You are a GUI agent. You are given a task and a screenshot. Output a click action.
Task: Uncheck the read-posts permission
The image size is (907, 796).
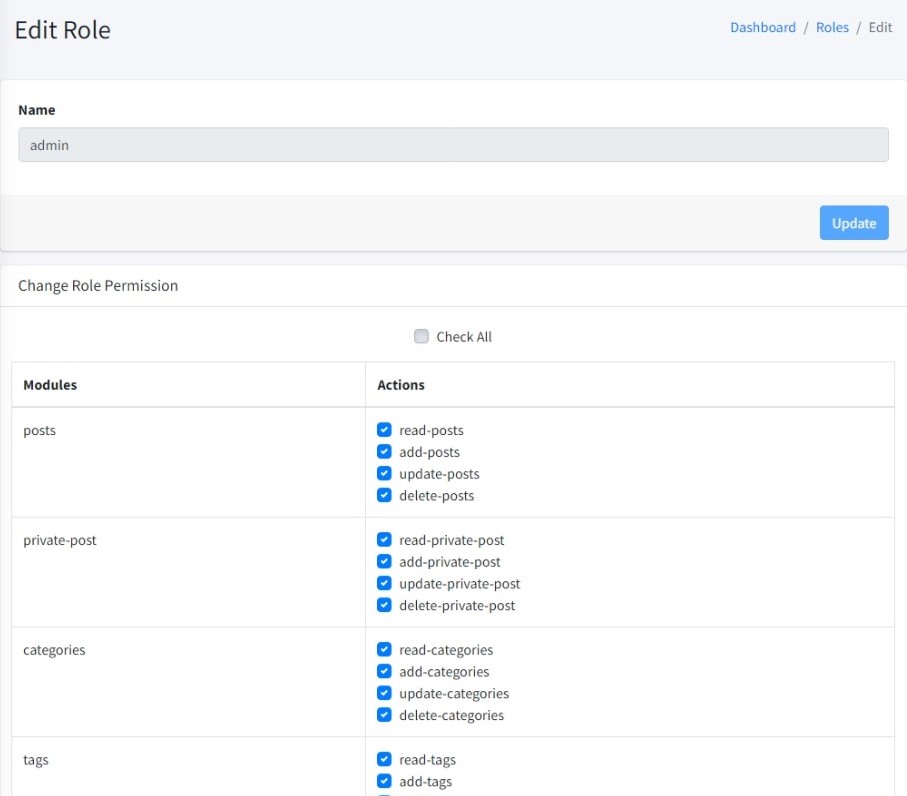[384, 430]
